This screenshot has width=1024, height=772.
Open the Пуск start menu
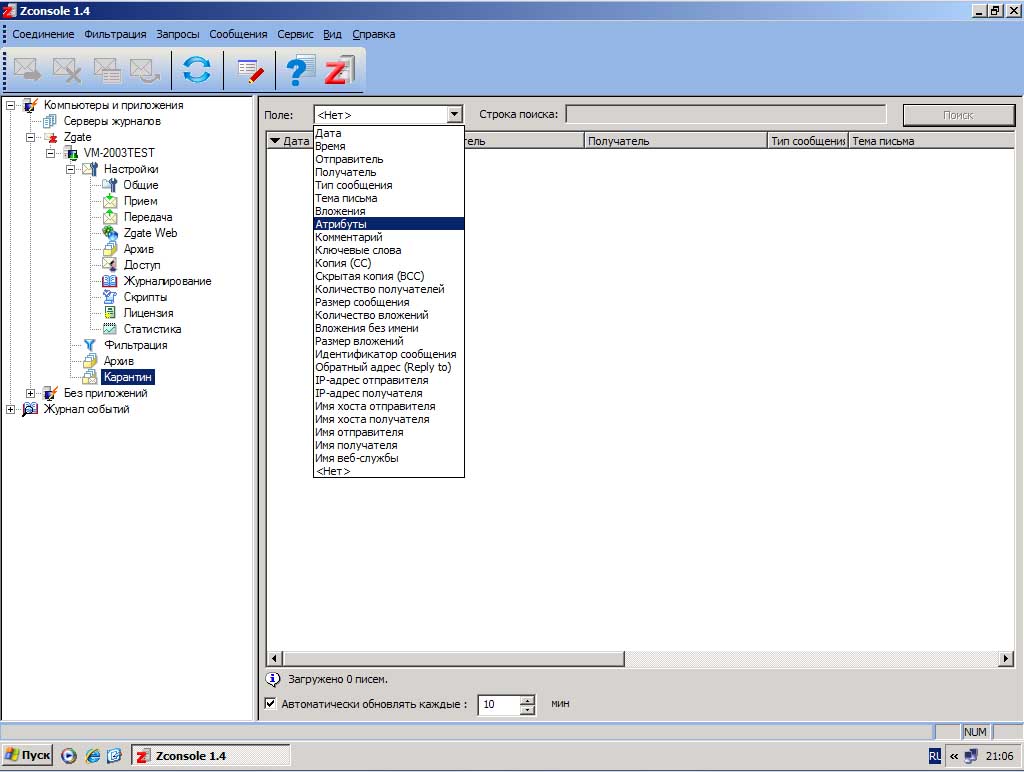pos(27,755)
